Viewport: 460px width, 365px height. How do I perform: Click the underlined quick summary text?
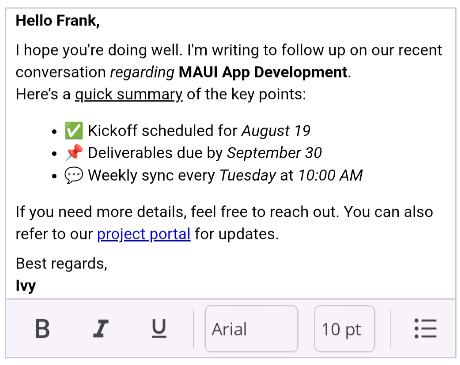point(129,94)
